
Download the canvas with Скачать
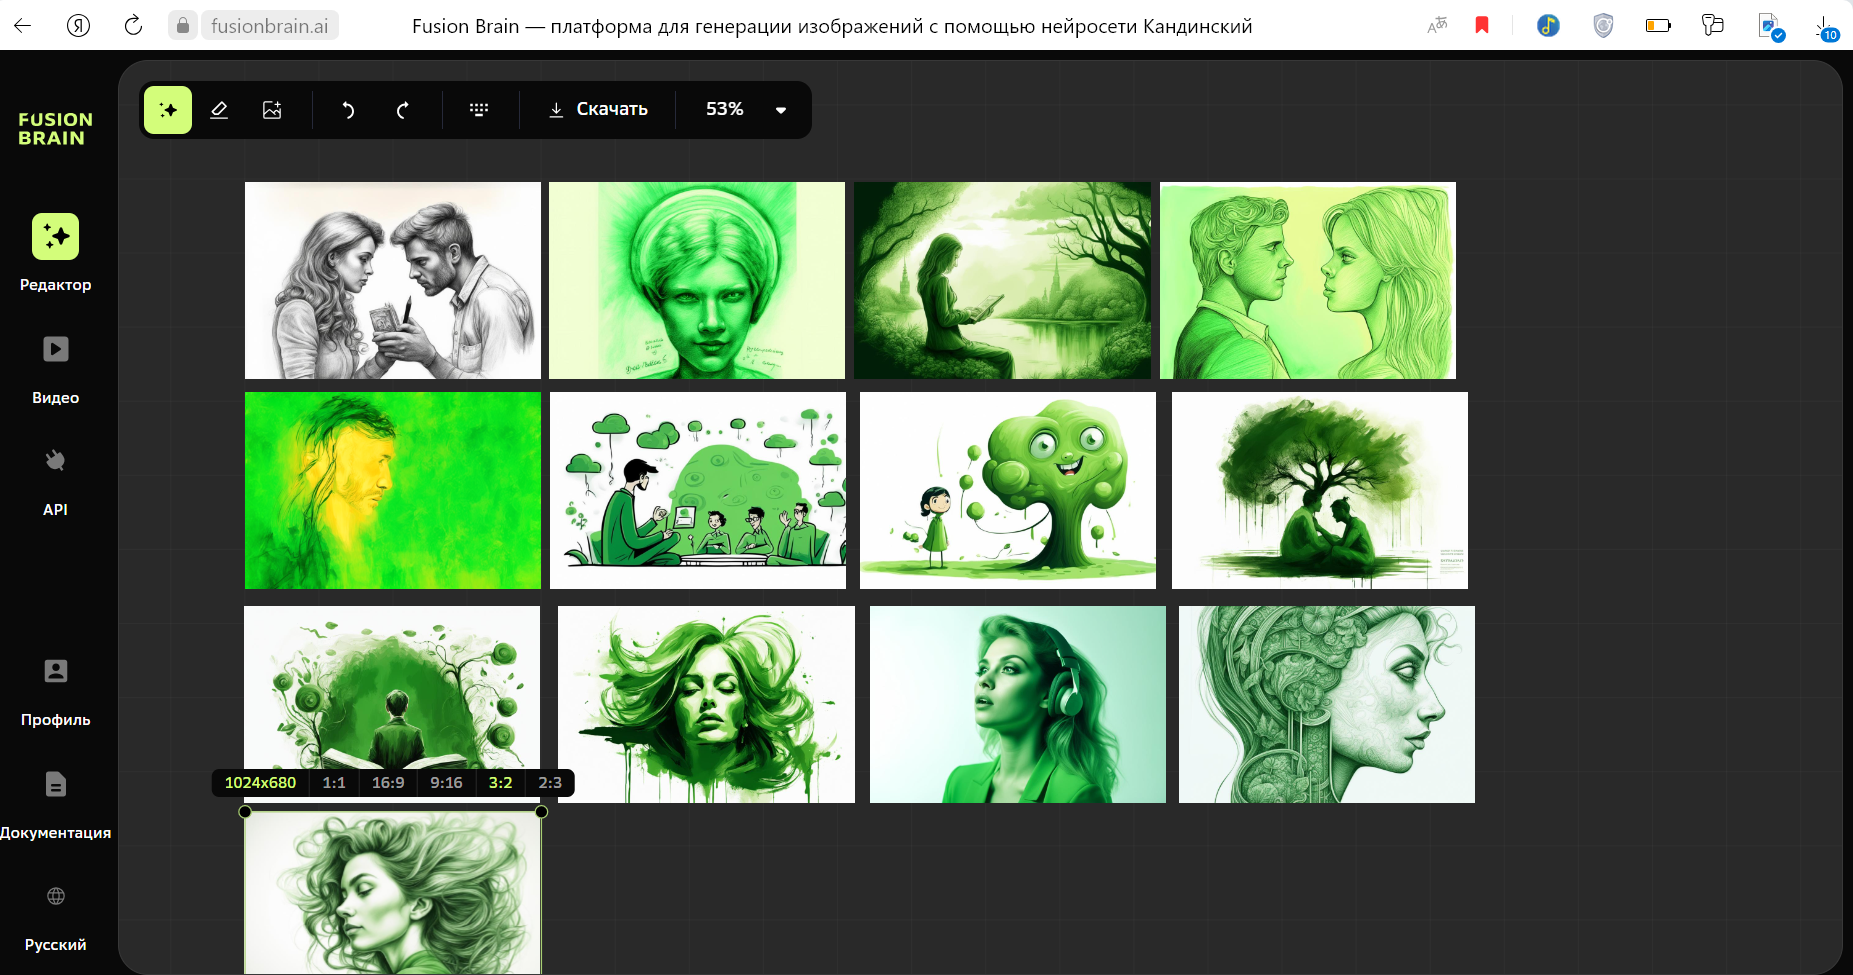(x=598, y=109)
